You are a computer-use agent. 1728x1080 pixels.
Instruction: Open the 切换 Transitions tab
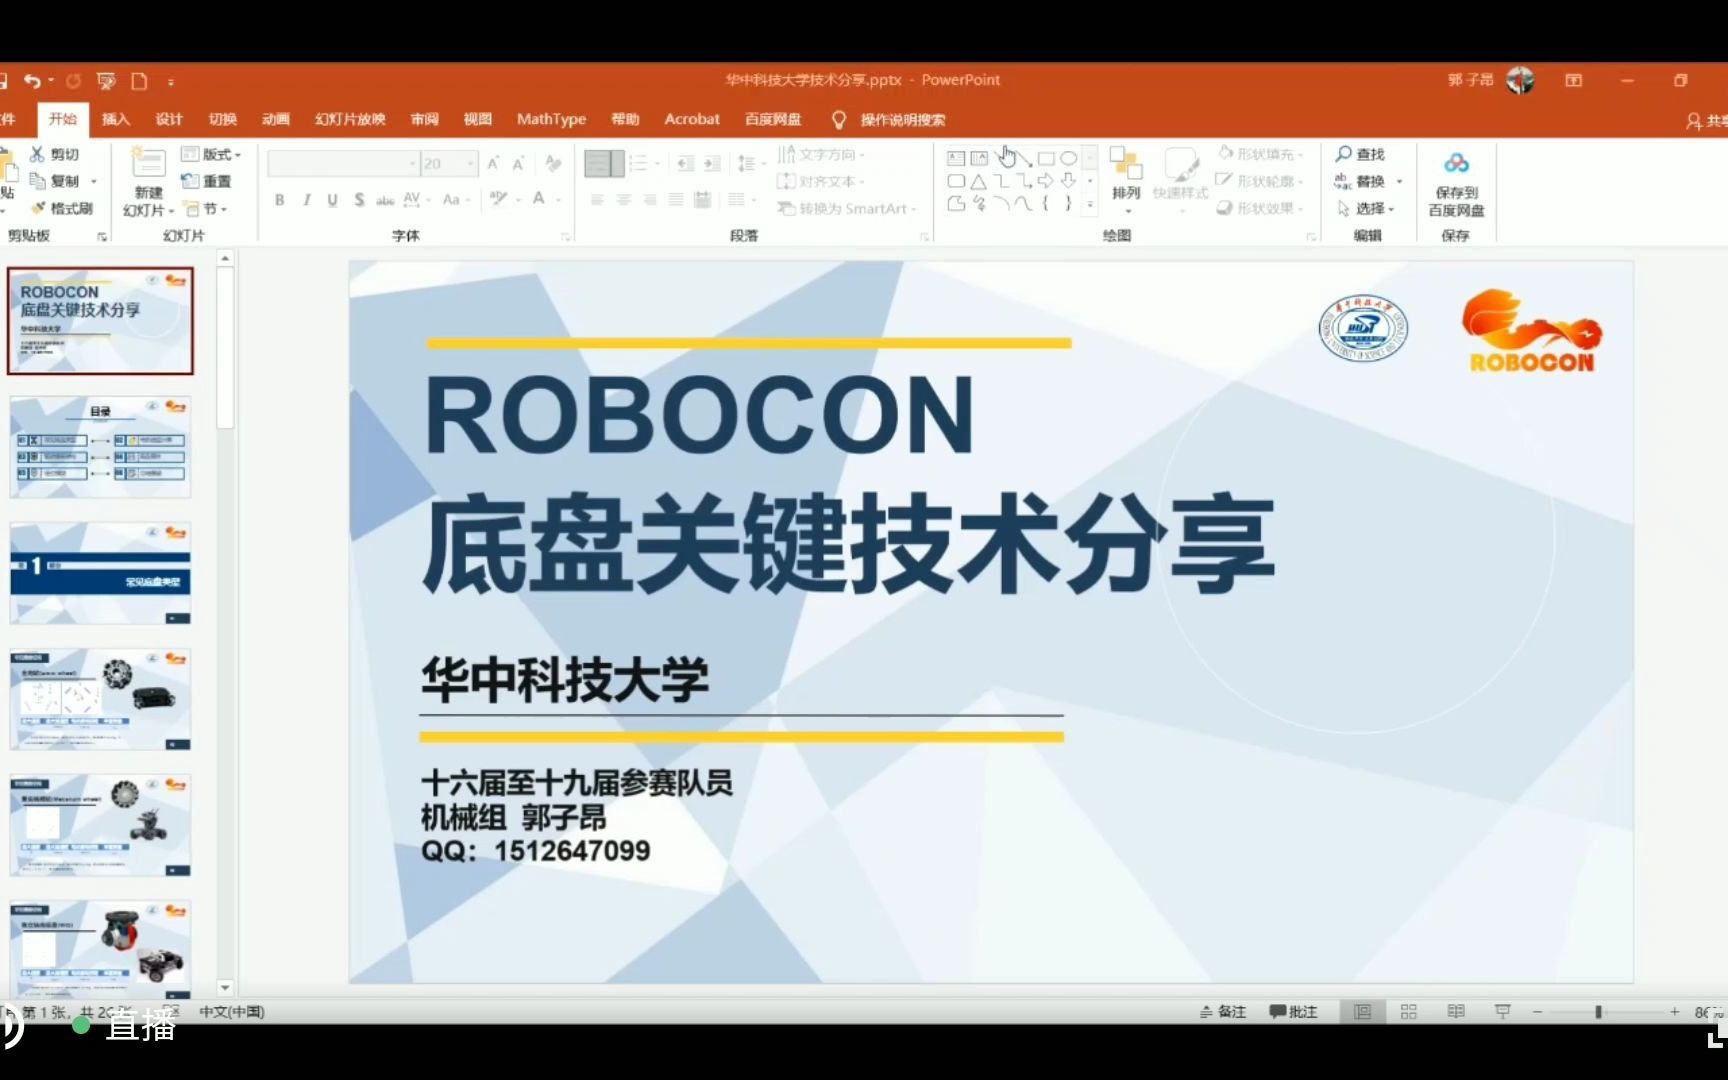click(x=223, y=119)
